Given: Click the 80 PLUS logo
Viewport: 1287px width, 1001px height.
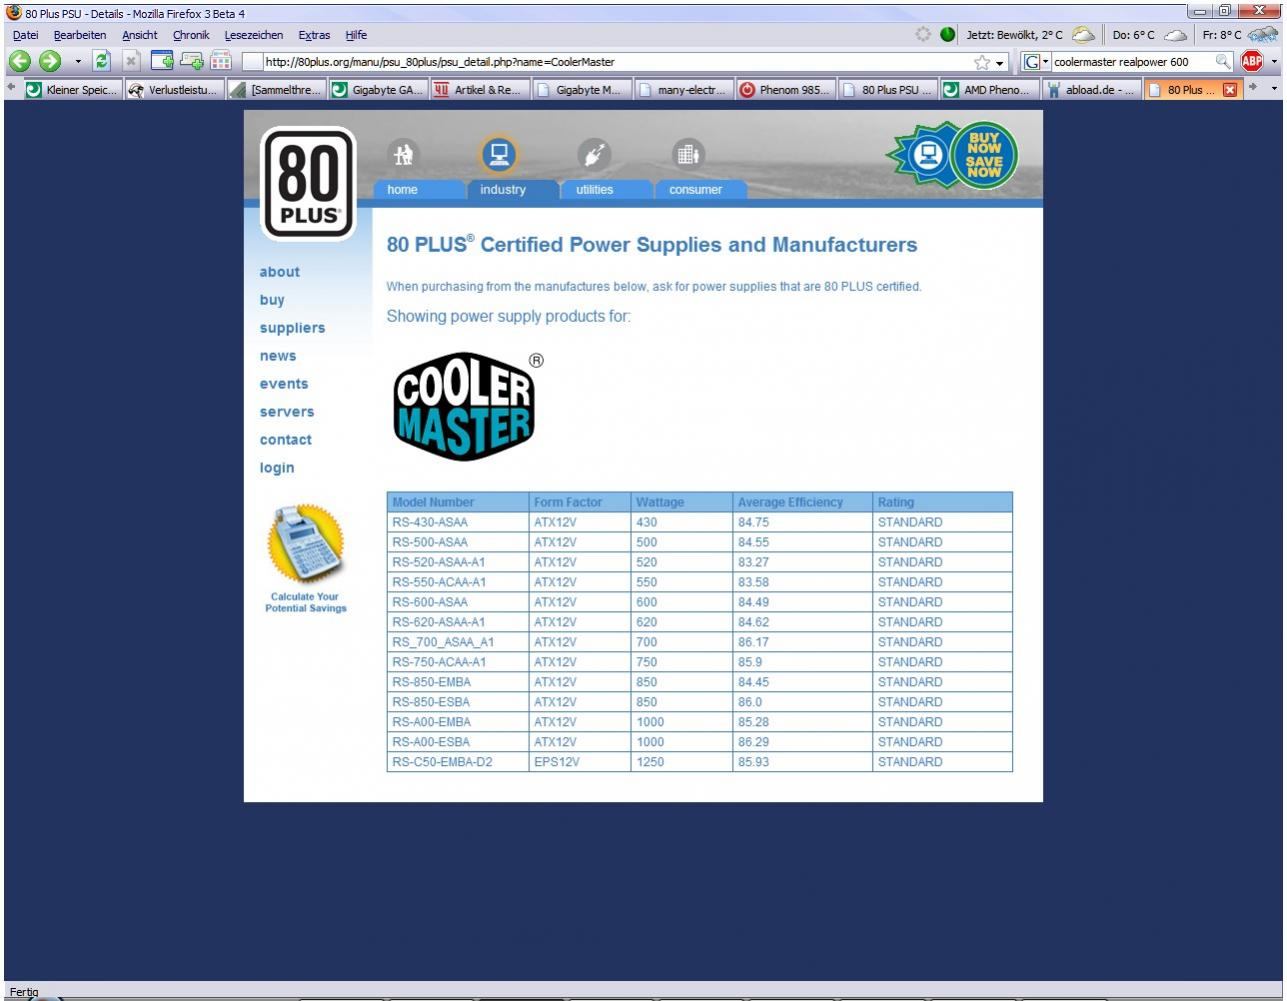Looking at the screenshot, I should [307, 184].
